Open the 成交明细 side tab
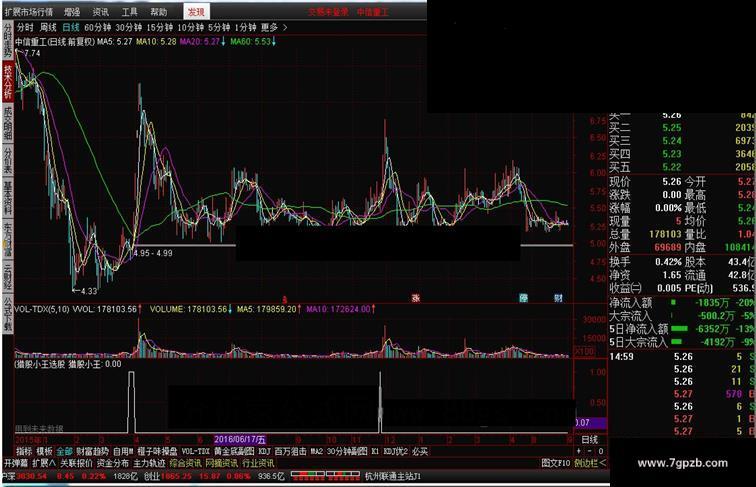This screenshot has width=756, height=487. [8, 123]
